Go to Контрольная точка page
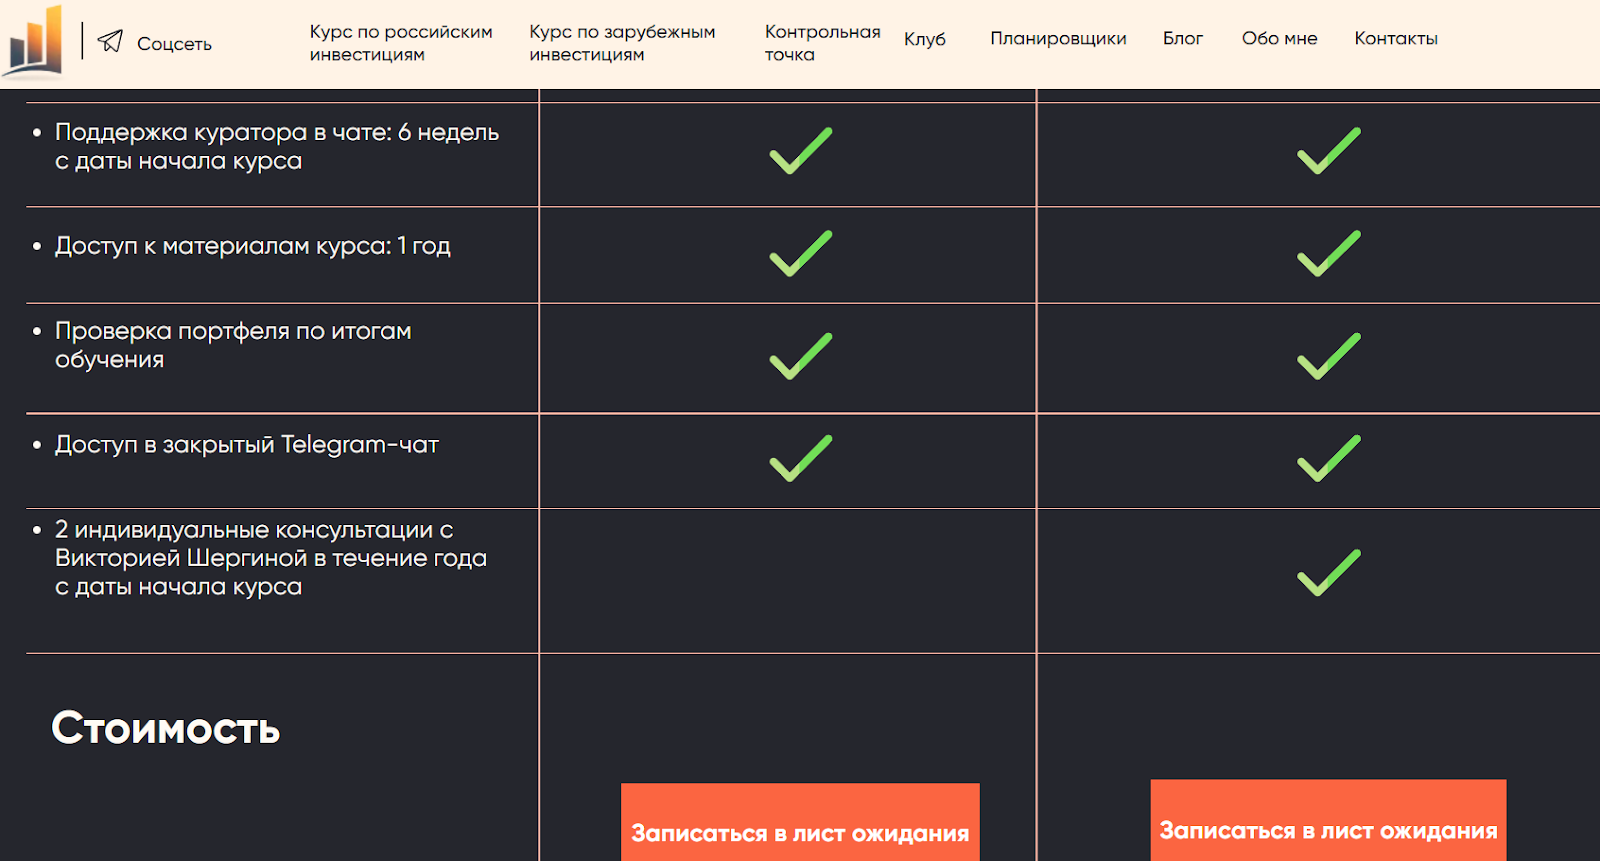1600x861 pixels. [822, 43]
